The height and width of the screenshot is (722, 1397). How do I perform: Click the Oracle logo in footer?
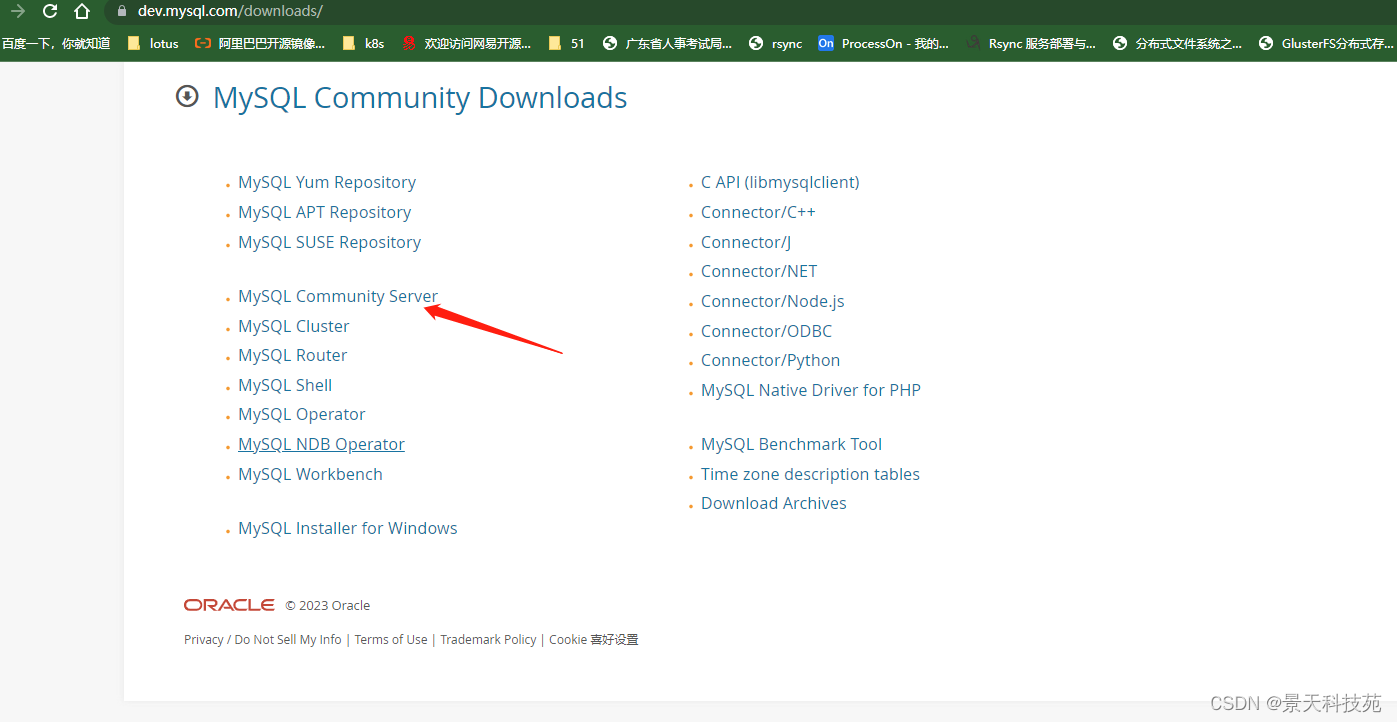[229, 605]
